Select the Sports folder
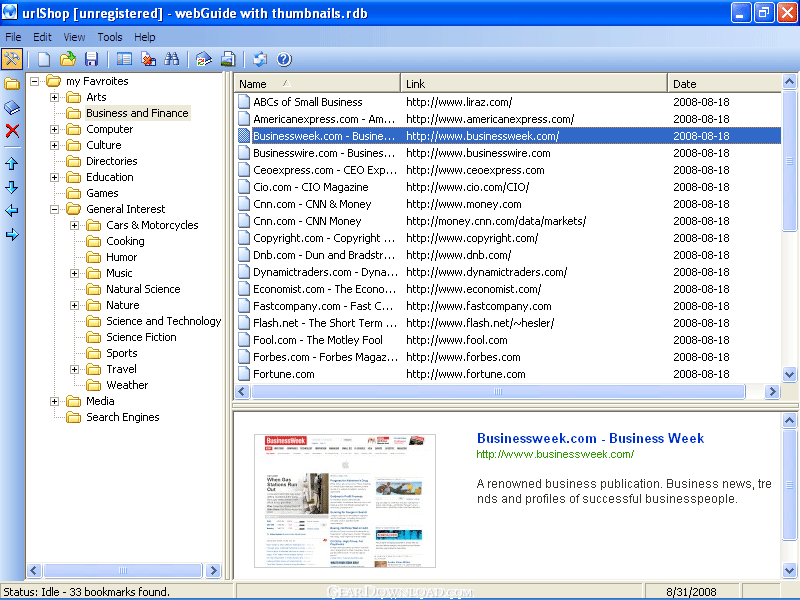Screen dimensions: 800x600 tap(121, 353)
